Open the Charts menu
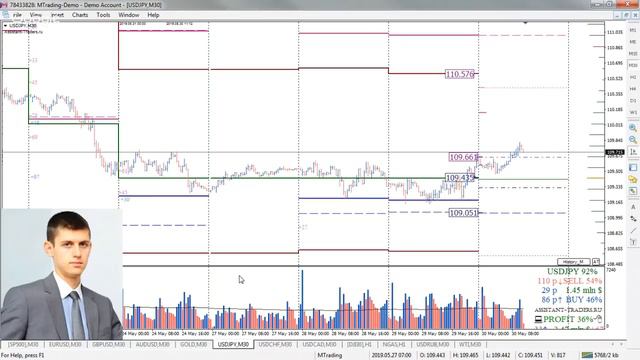 [80, 15]
